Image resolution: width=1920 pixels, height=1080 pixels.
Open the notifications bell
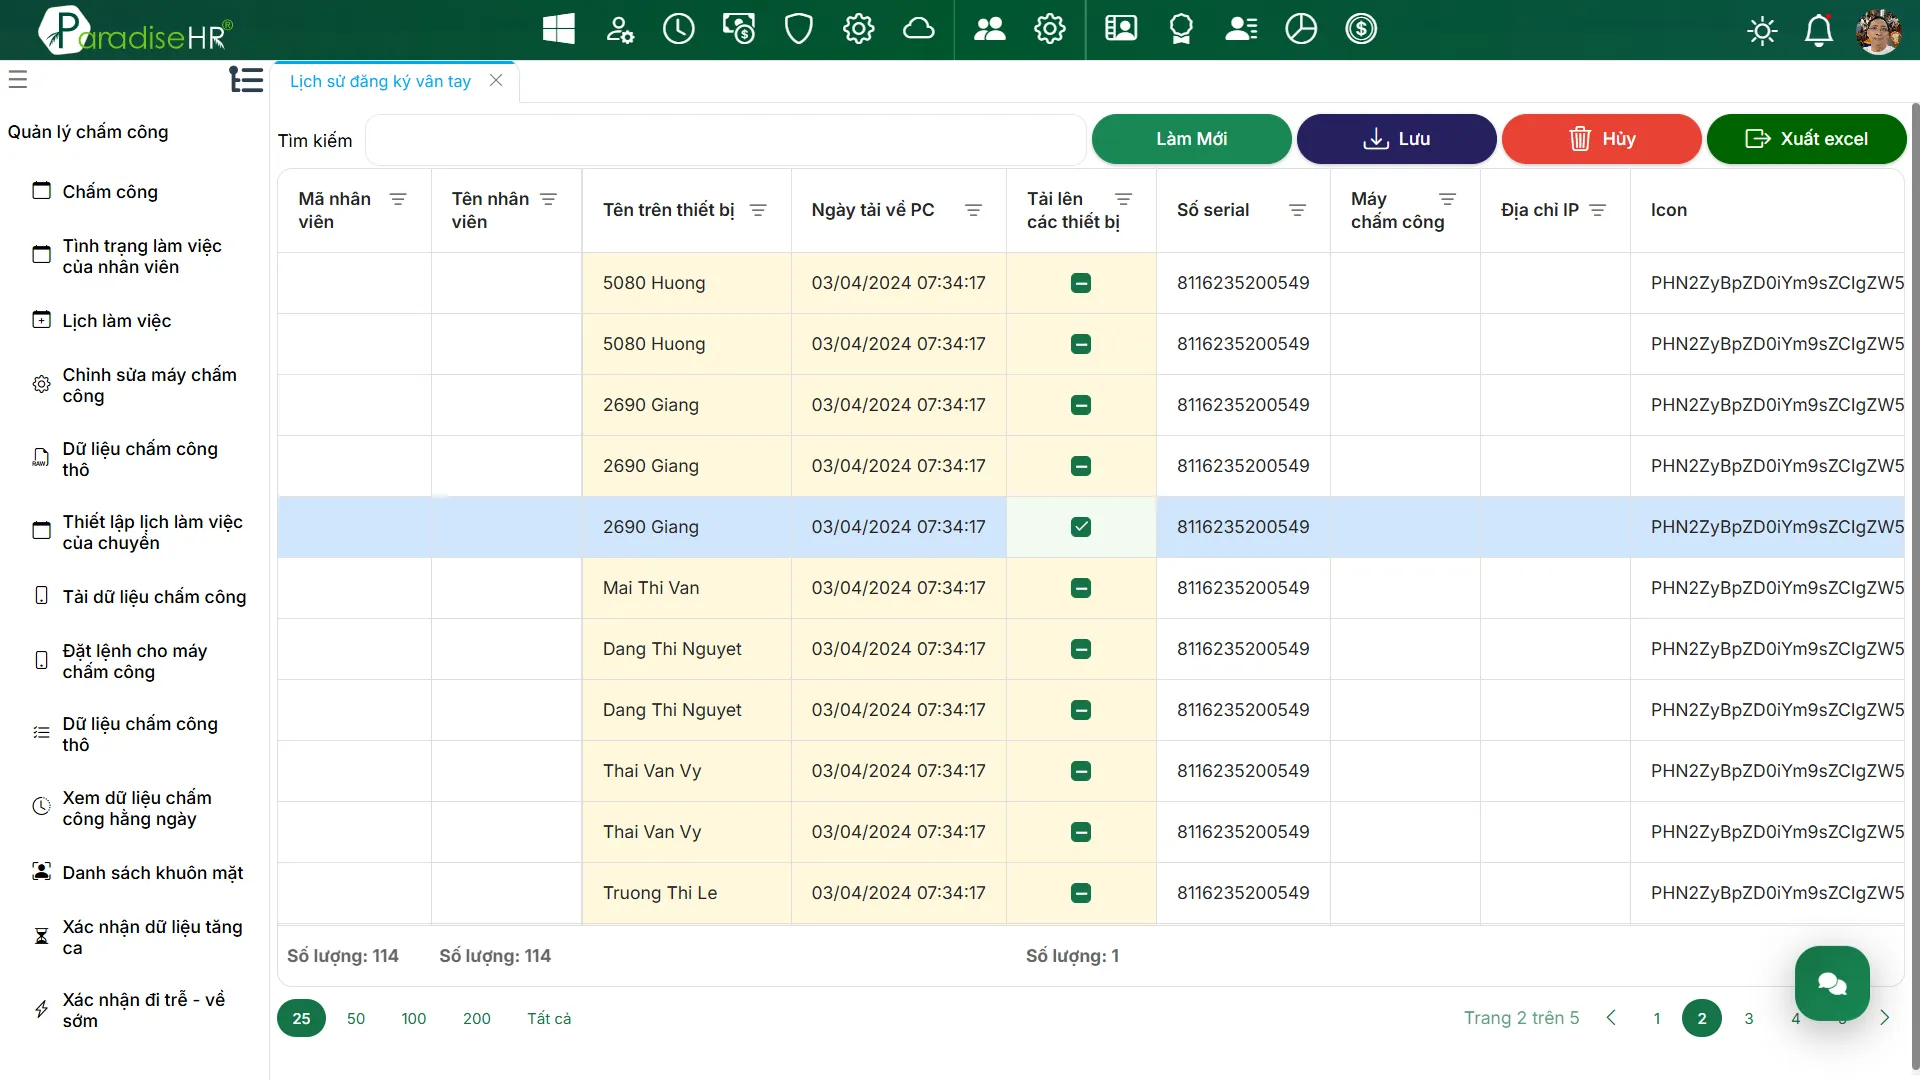(x=1818, y=31)
